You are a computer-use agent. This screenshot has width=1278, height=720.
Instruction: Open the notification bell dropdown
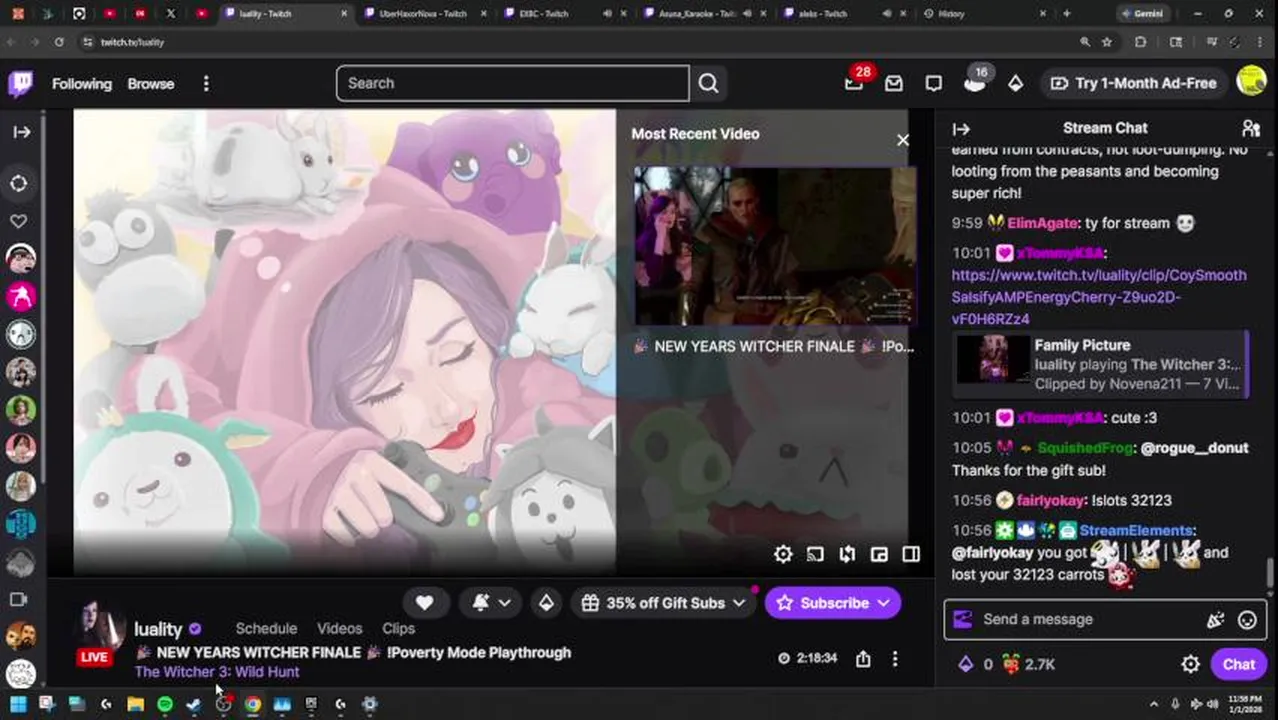(491, 603)
